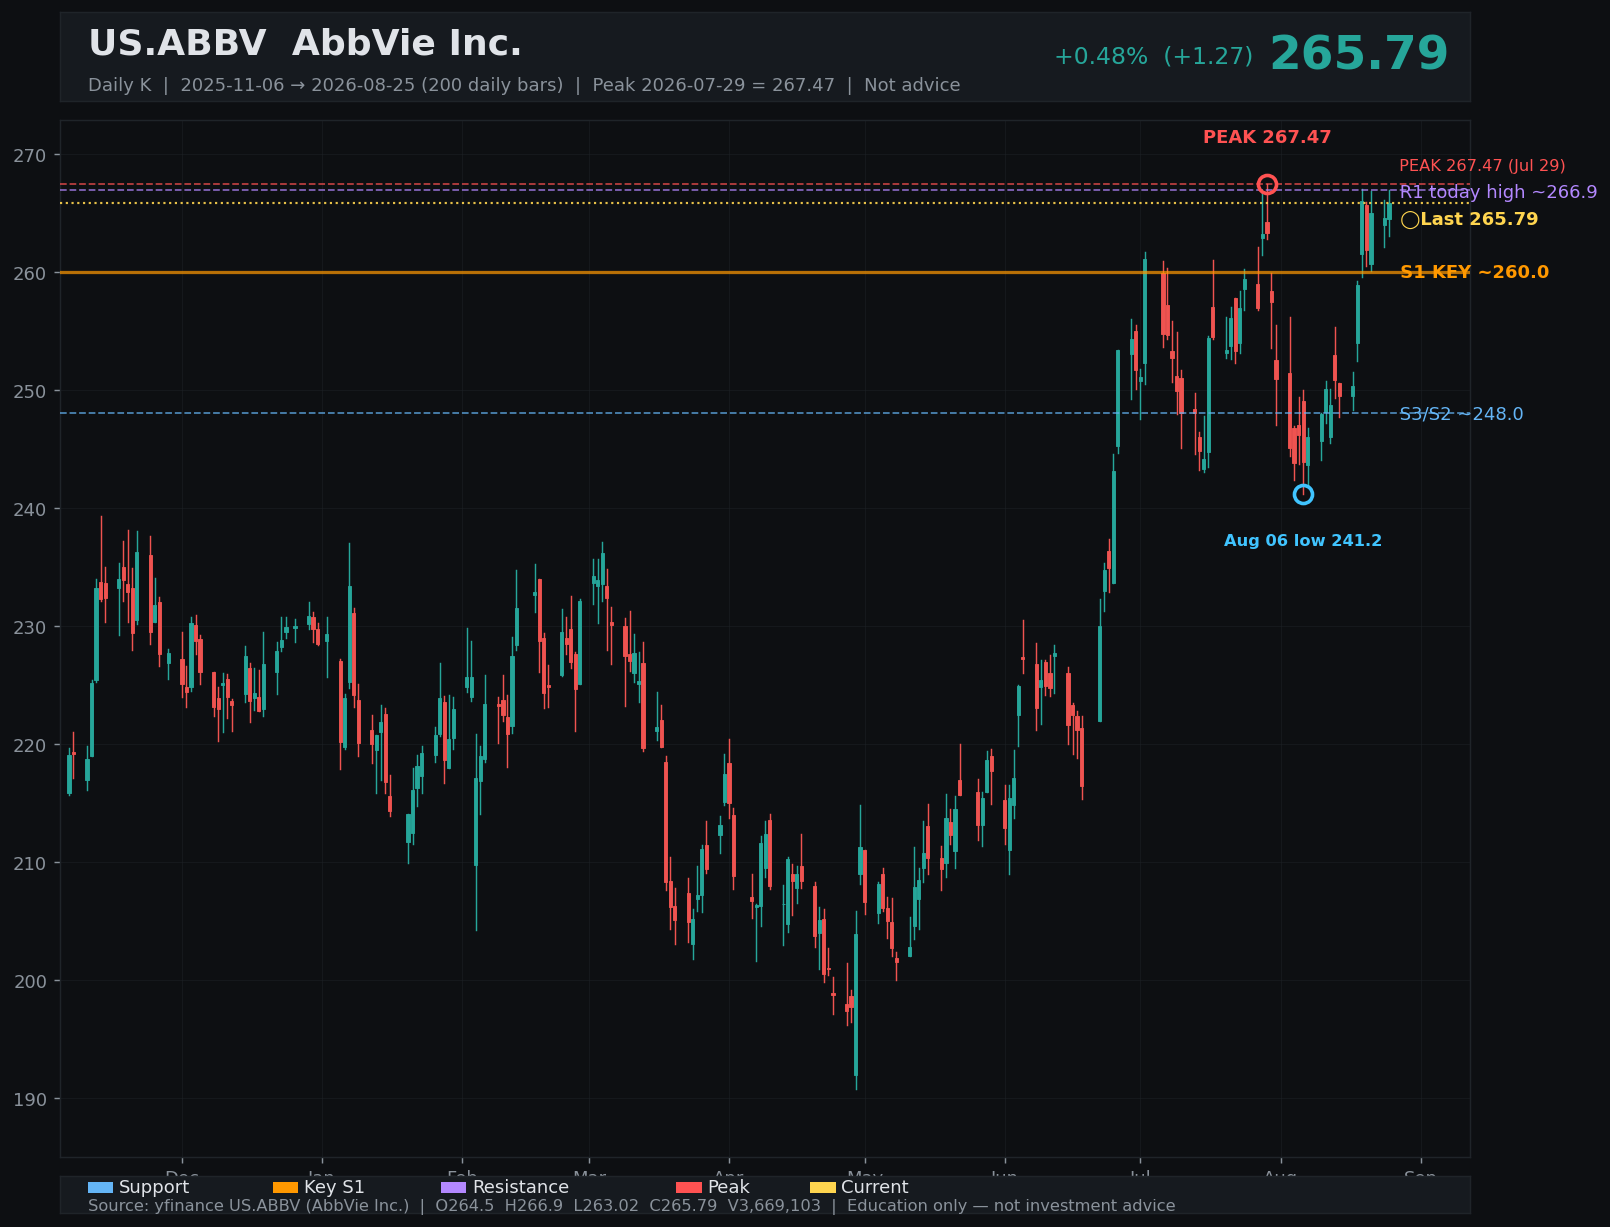Click the blue Aug 06 low circle marker
The image size is (1610, 1227).
(1303, 494)
